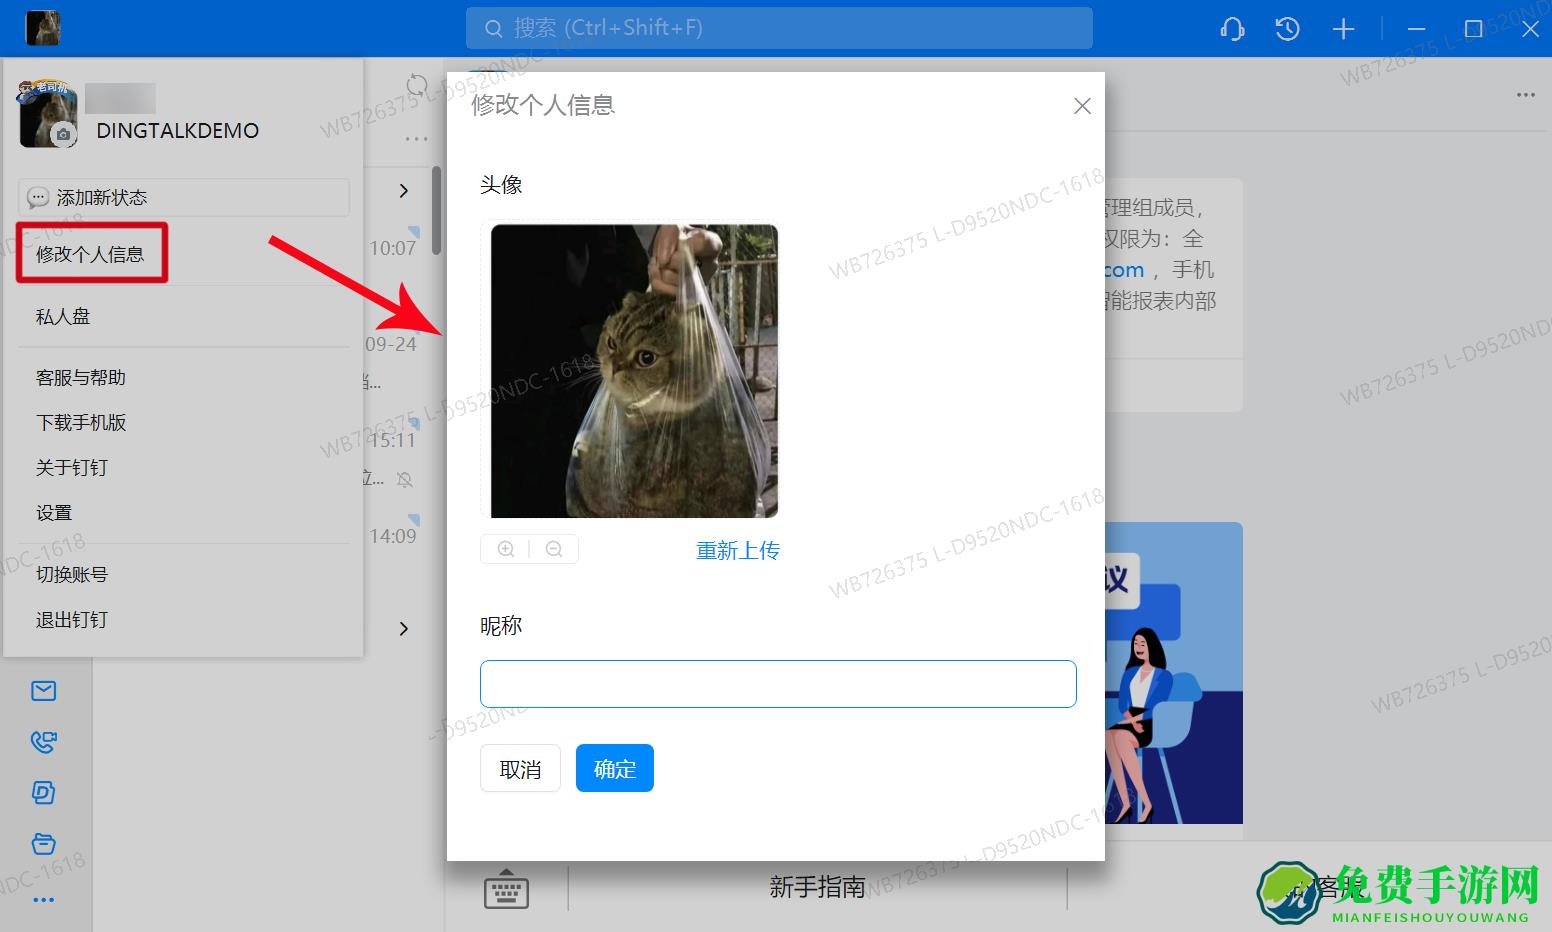Click the headset customer service icon

point(1232,29)
